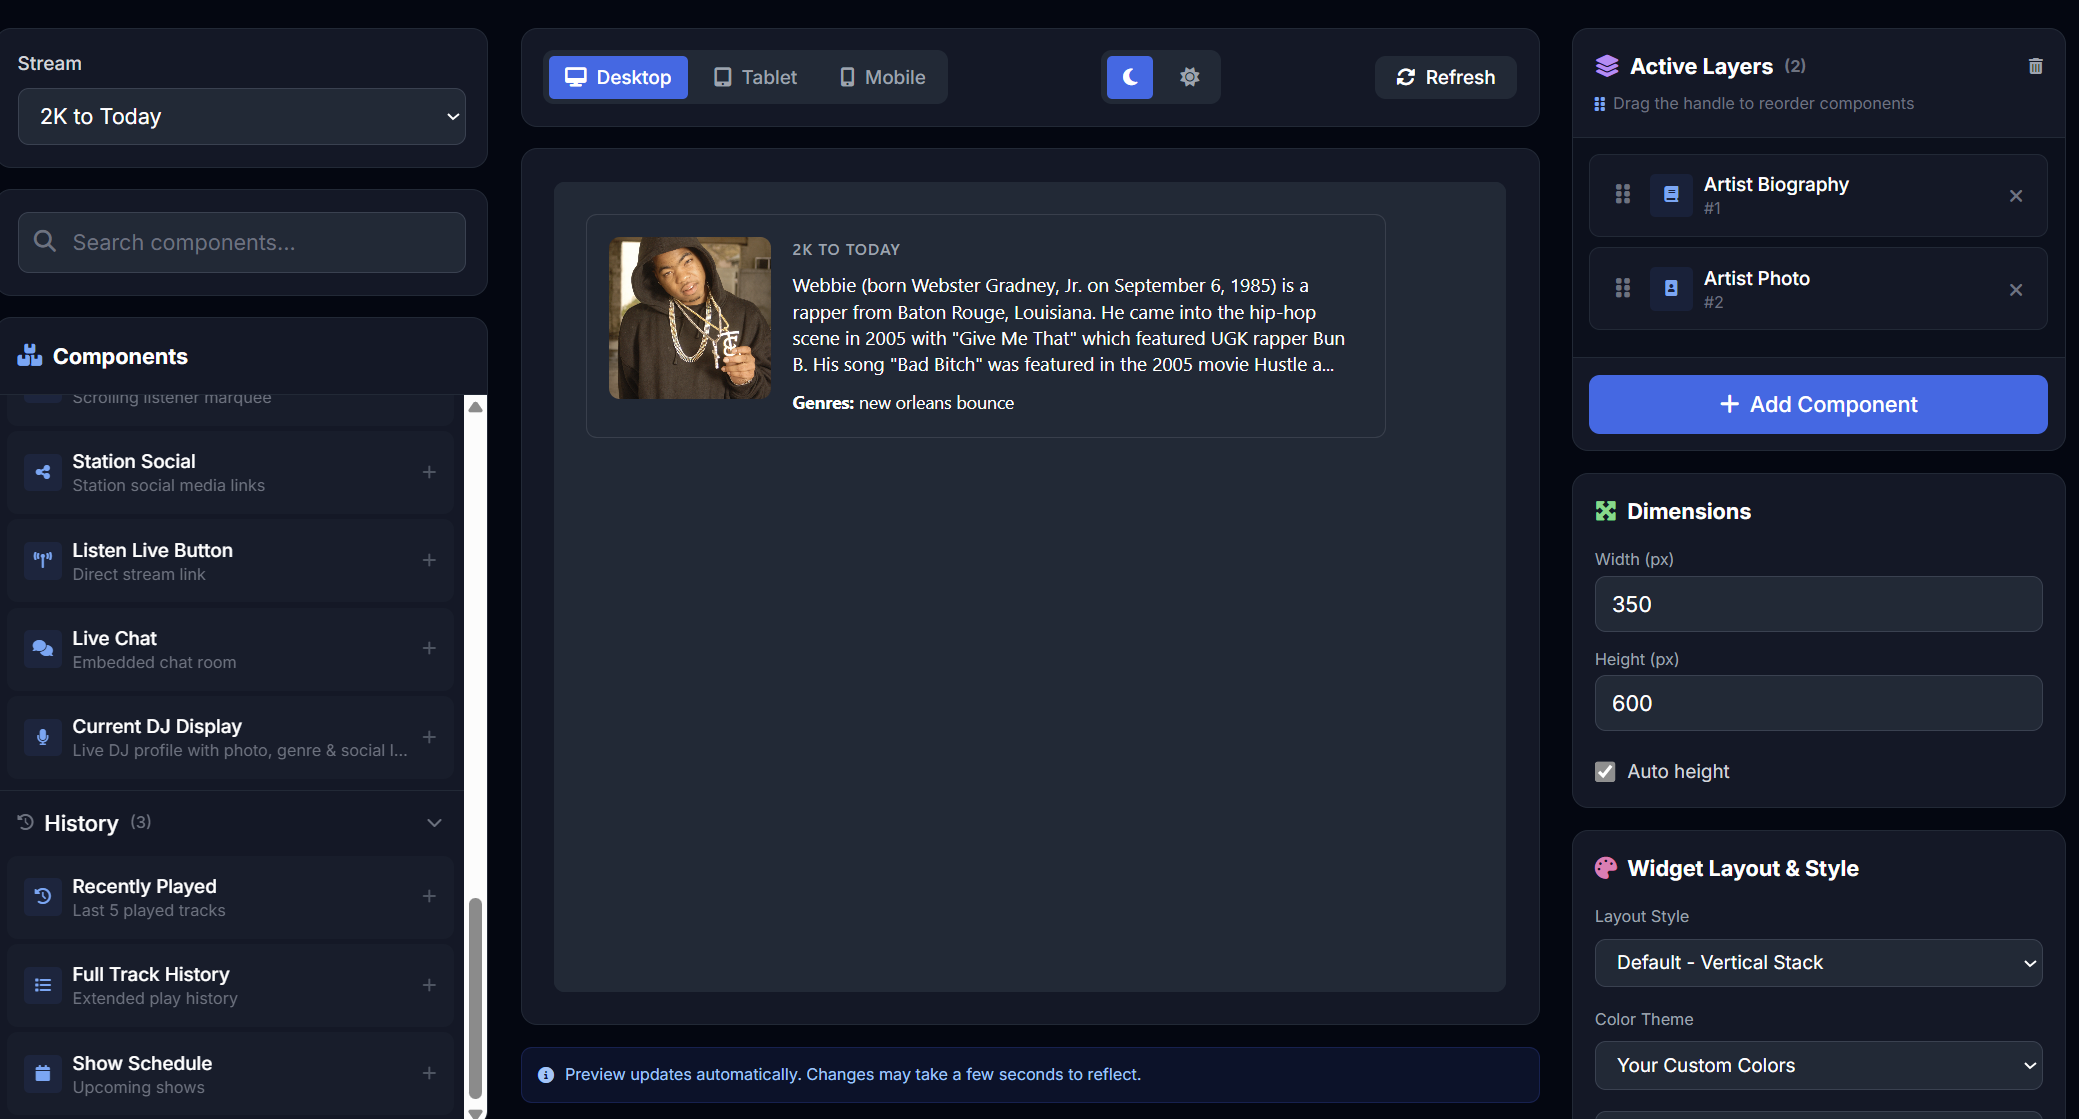
Task: Select the Recently Played history icon
Action: pyautogui.click(x=42, y=897)
